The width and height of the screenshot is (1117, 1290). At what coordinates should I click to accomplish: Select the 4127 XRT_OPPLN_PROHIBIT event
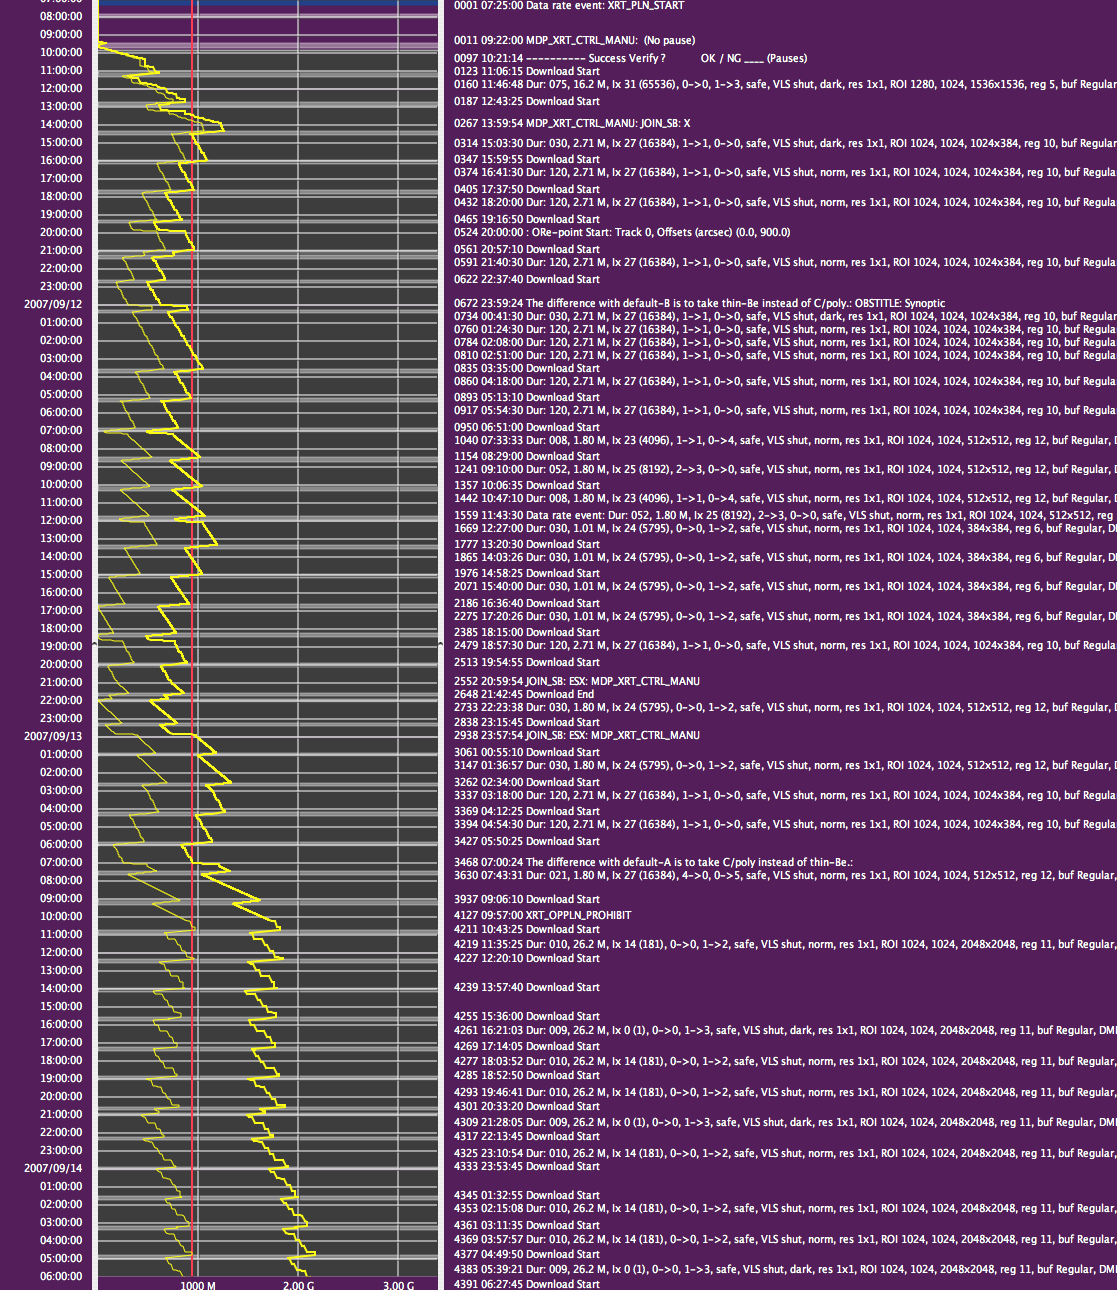542,915
